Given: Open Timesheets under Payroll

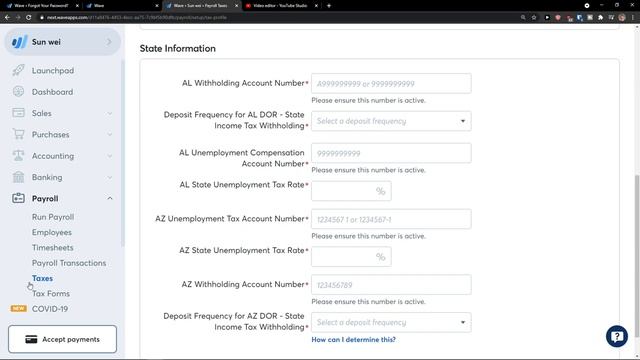Looking at the screenshot, I should (53, 247).
